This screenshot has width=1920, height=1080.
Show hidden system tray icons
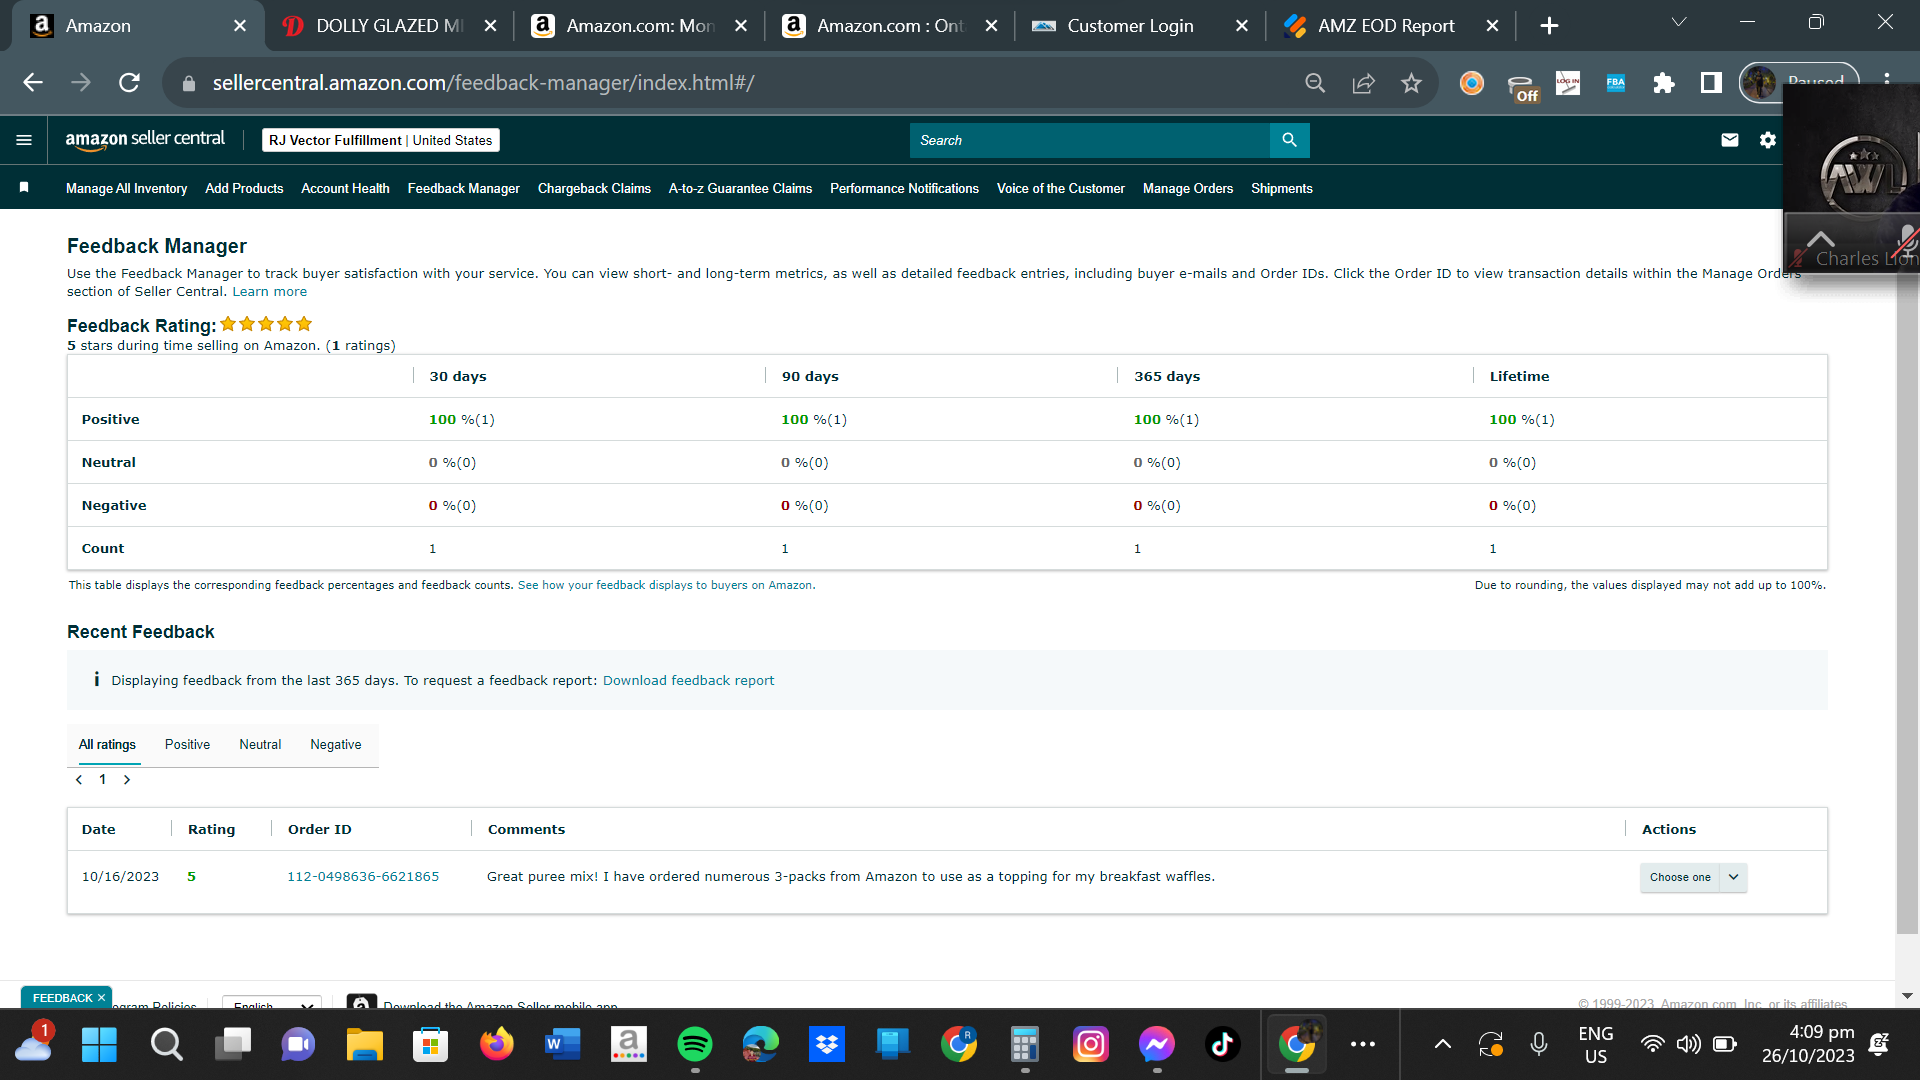click(x=1443, y=1045)
